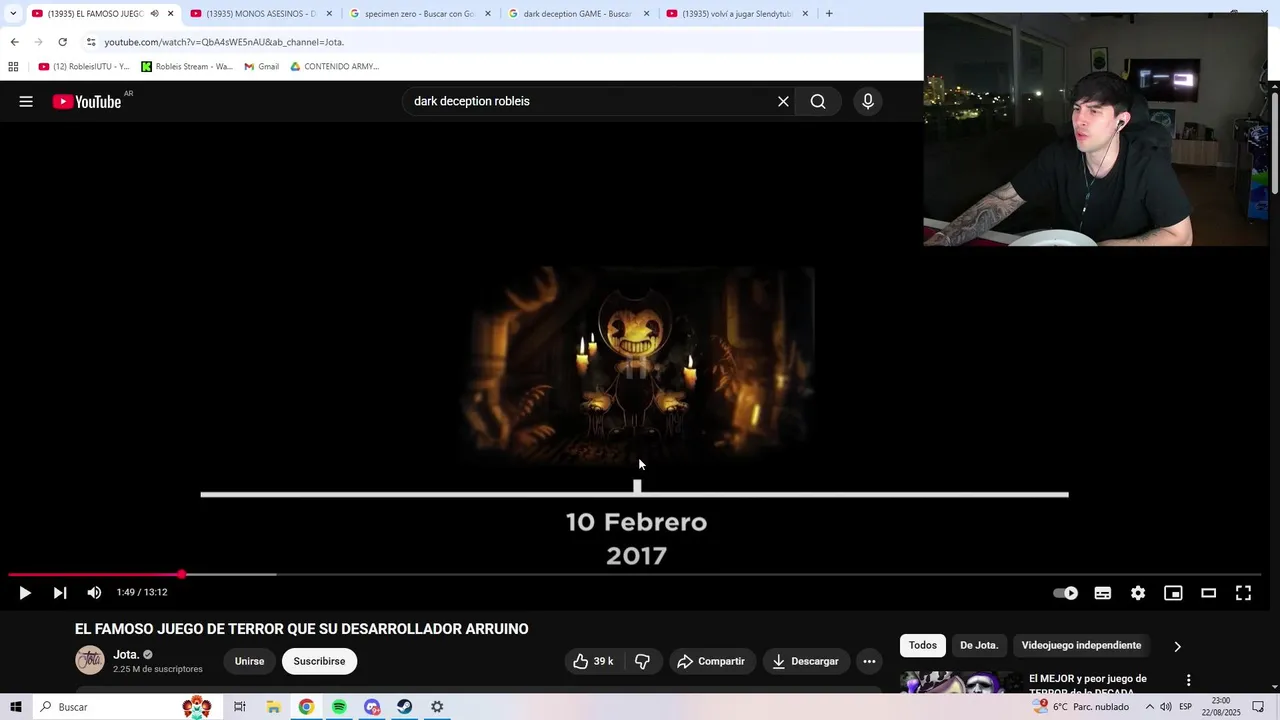
Task: Open Jota. channel avatar
Action: 90,661
